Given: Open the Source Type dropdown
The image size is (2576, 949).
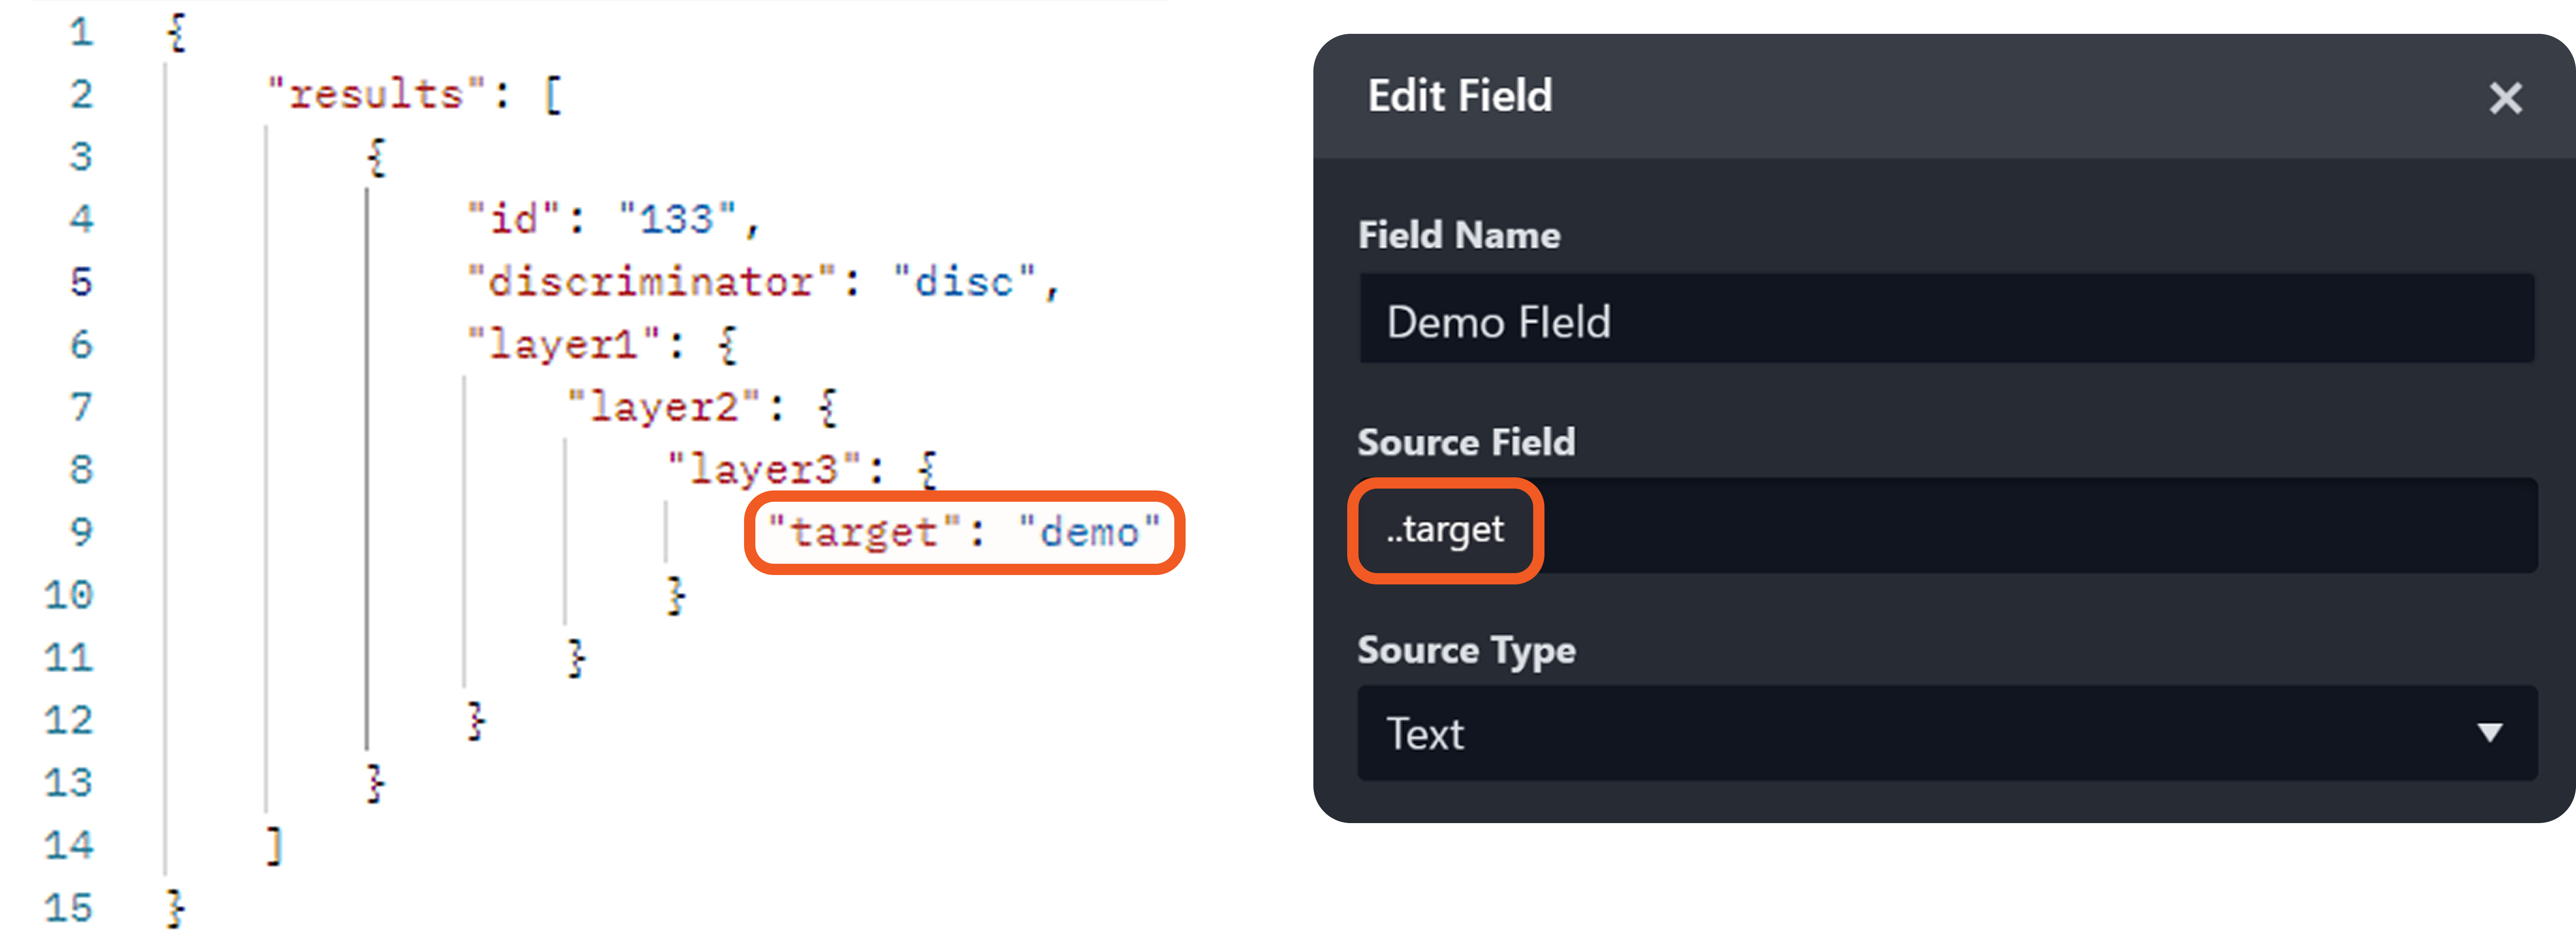Looking at the screenshot, I should (x=1945, y=734).
